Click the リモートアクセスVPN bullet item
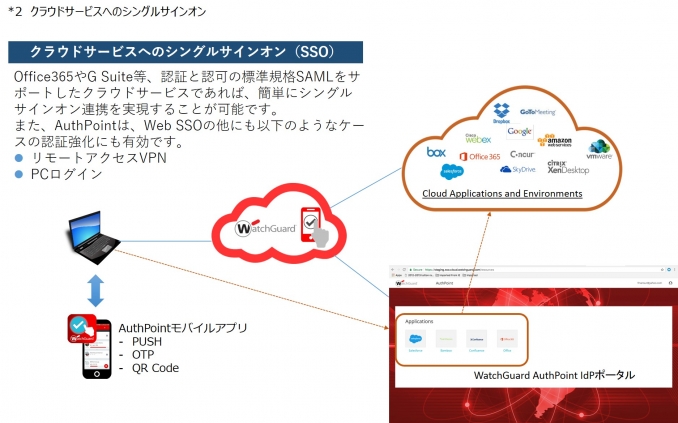Image resolution: width=678 pixels, height=423 pixels. 90,158
